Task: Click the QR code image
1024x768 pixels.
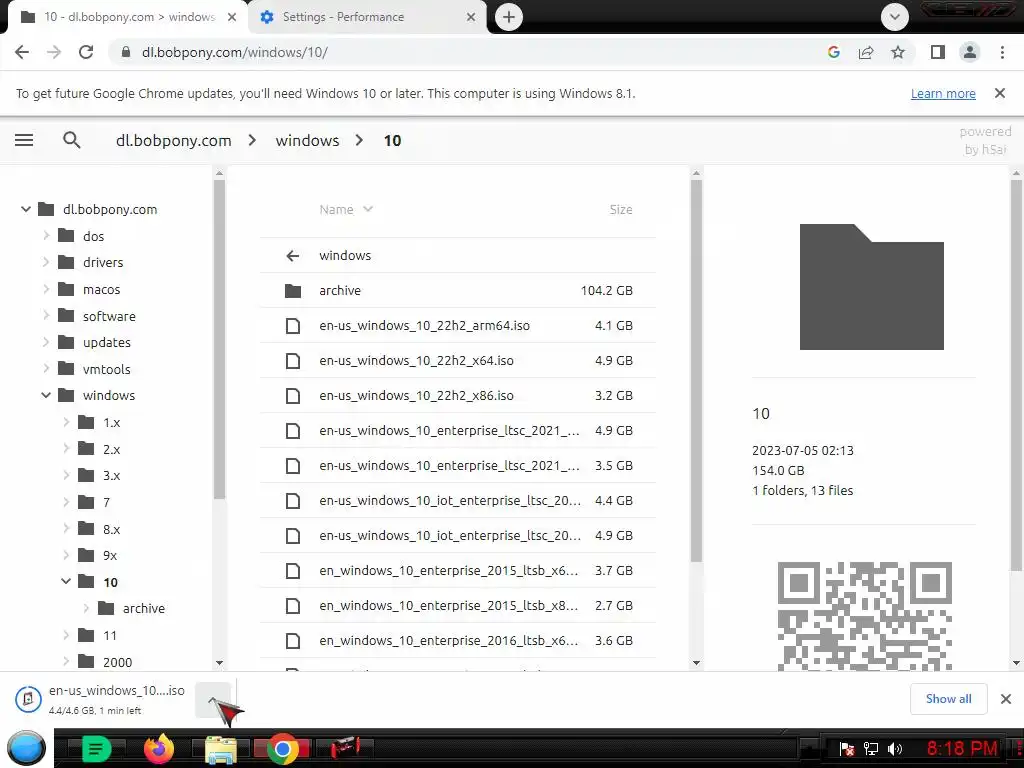Action: point(864,616)
